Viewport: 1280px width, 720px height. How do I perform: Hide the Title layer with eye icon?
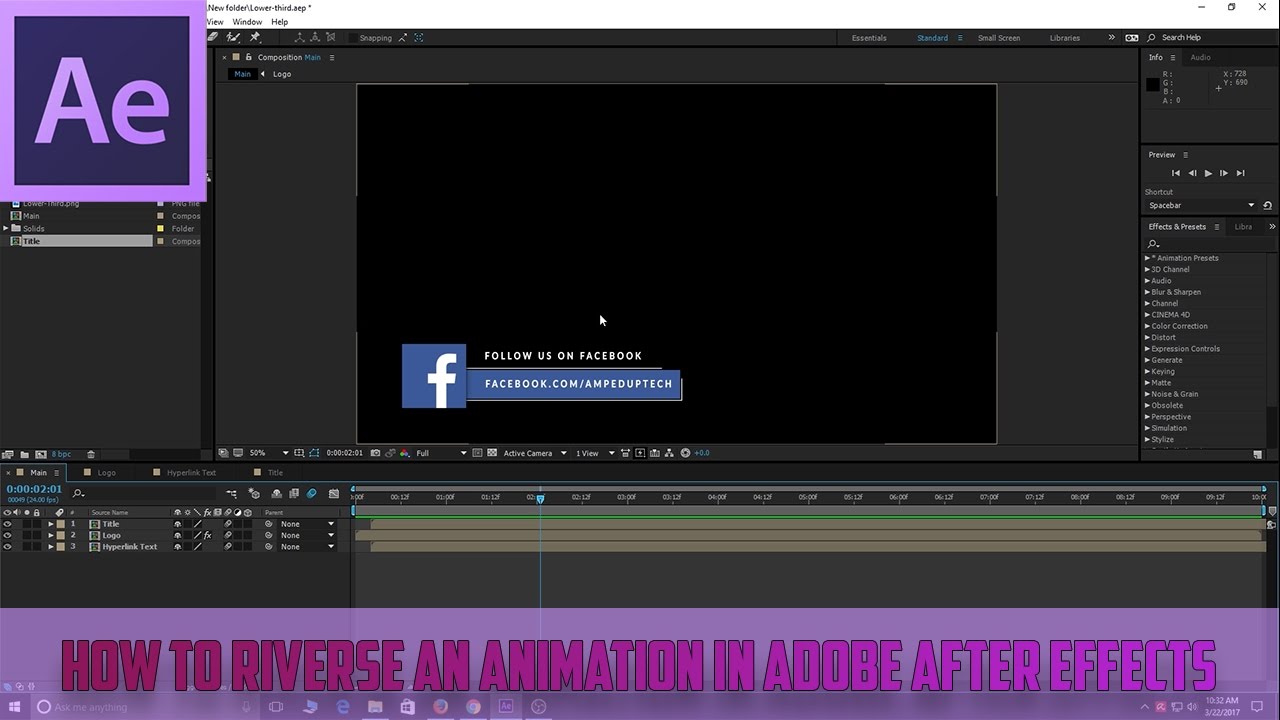[7, 524]
